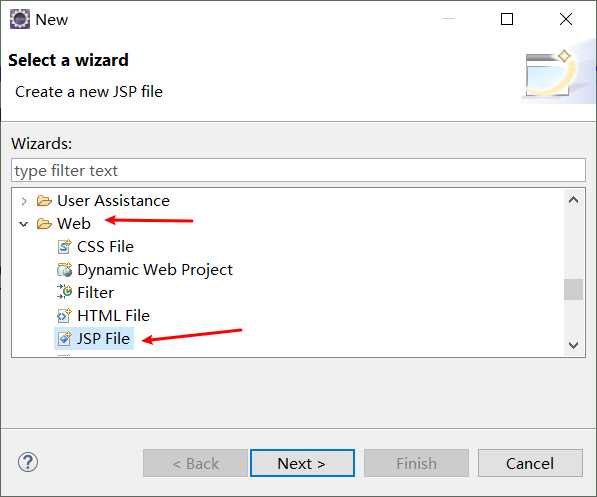Image resolution: width=597 pixels, height=497 pixels.
Task: Click the Eclipse icon in the title bar
Action: 20,19
